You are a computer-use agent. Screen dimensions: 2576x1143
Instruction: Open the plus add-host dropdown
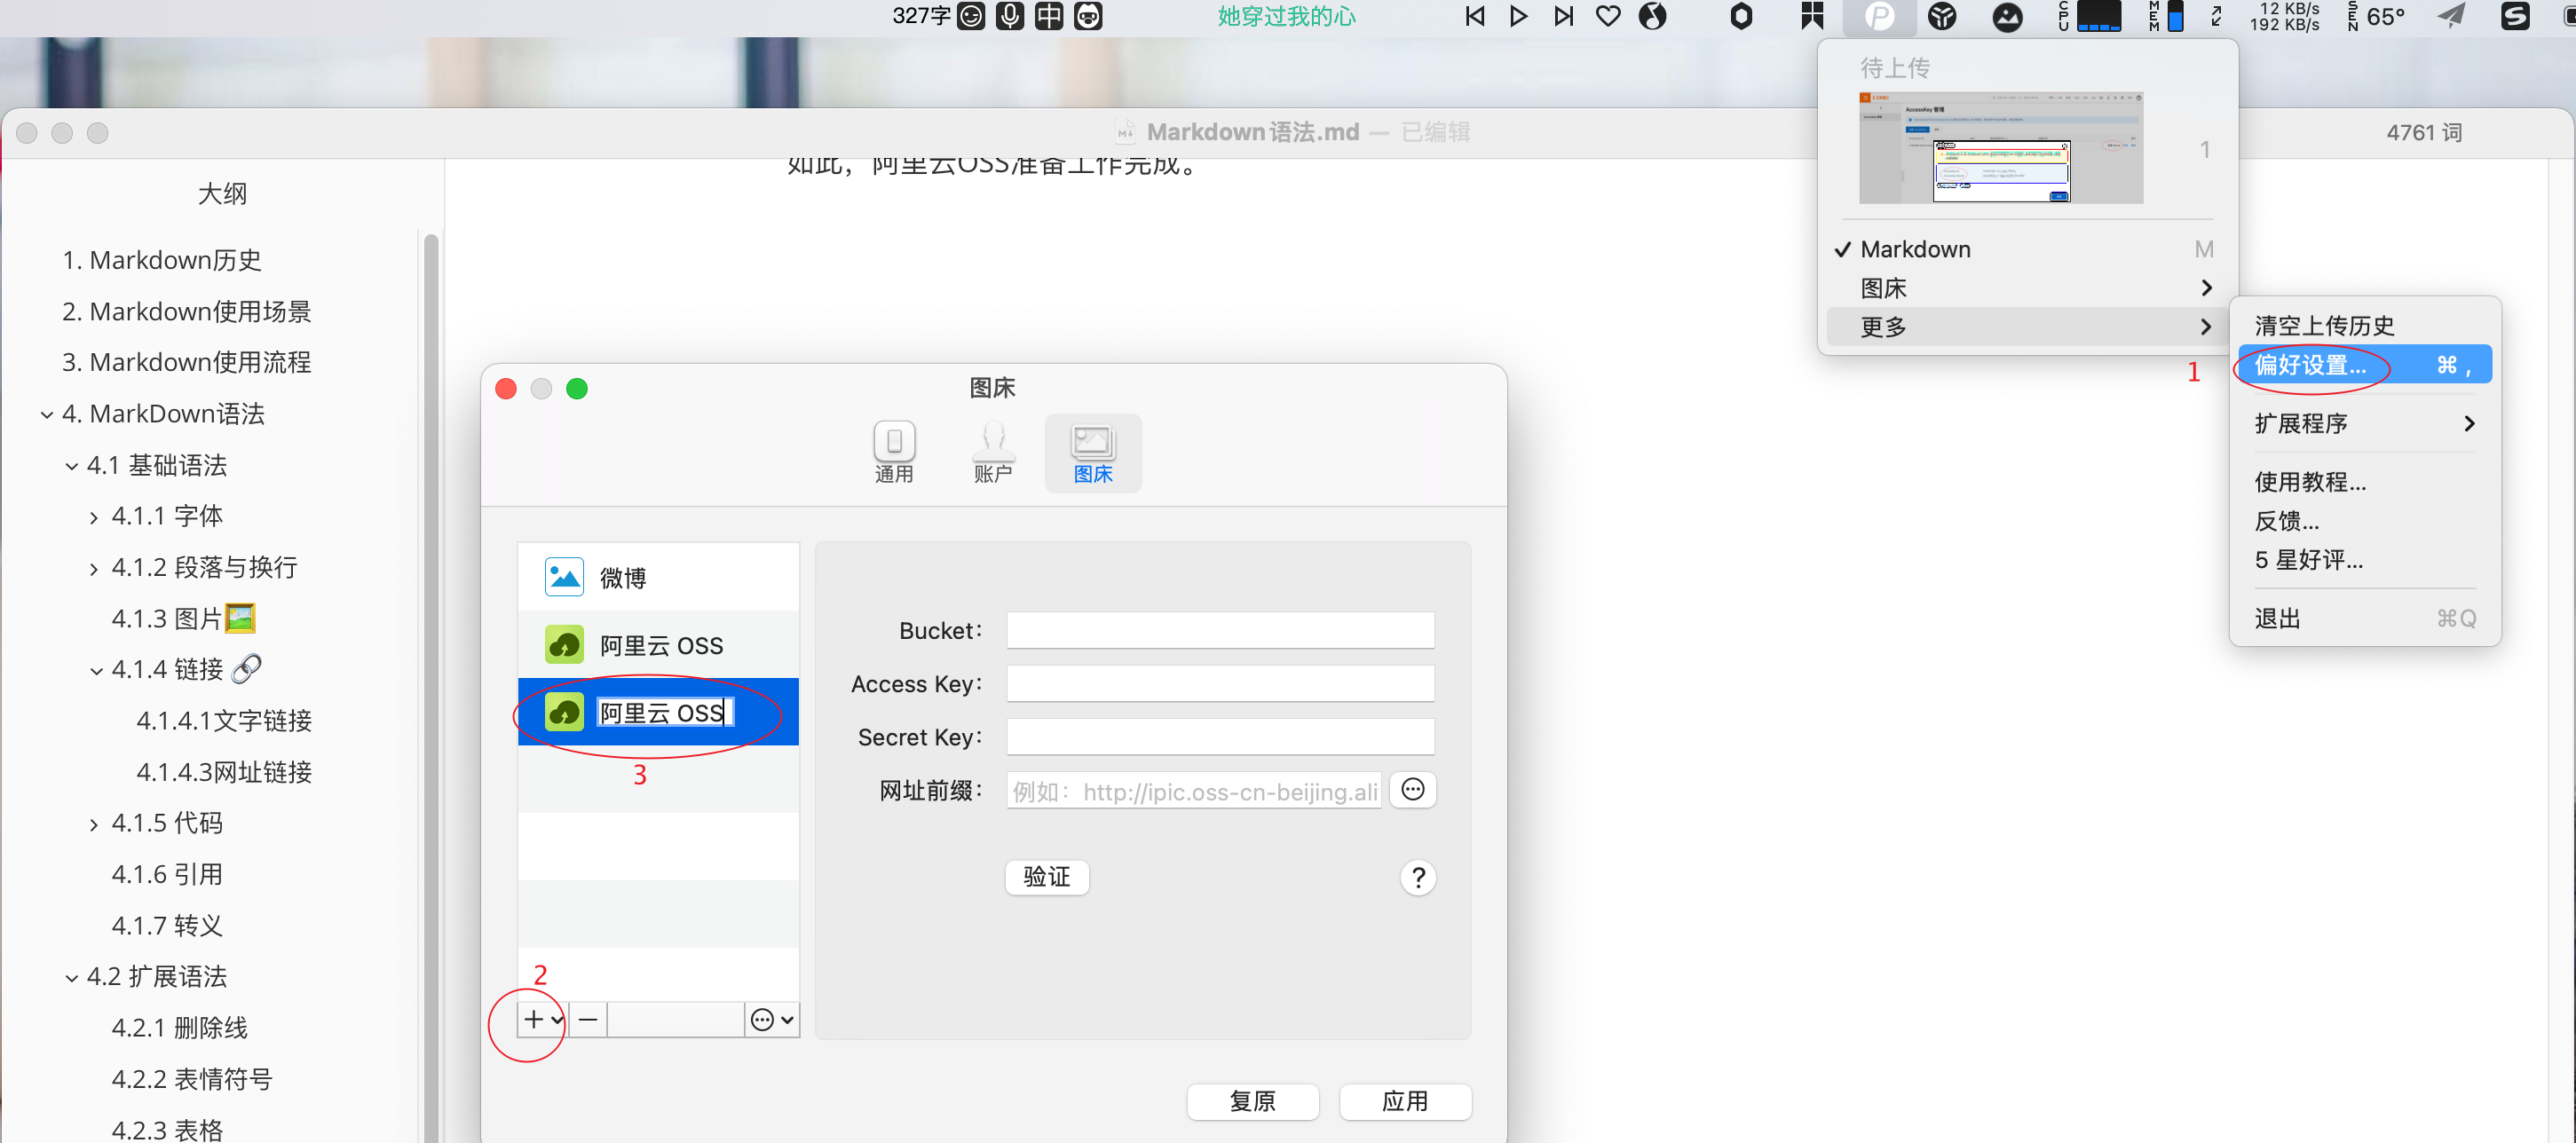(x=543, y=1019)
